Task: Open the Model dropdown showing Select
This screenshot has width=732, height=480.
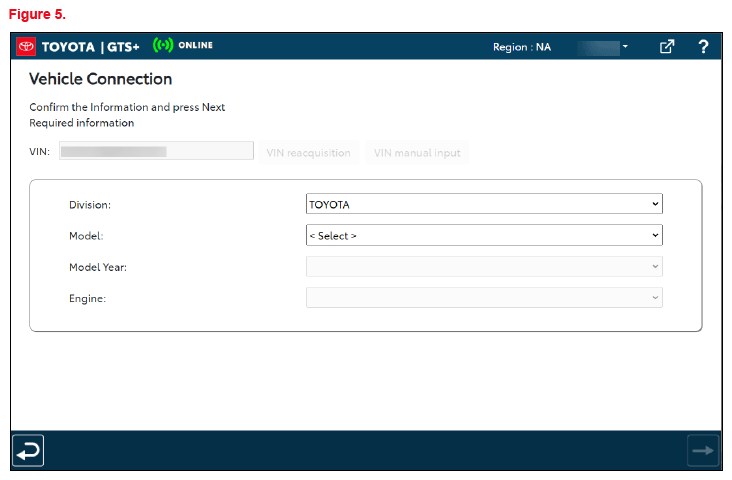Action: coord(484,235)
